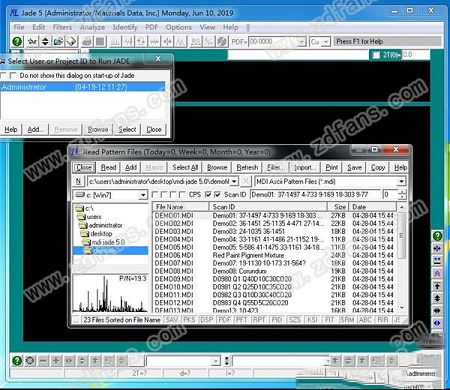Select the c:\ root folder in tree
The image size is (450, 390).
tap(85, 208)
